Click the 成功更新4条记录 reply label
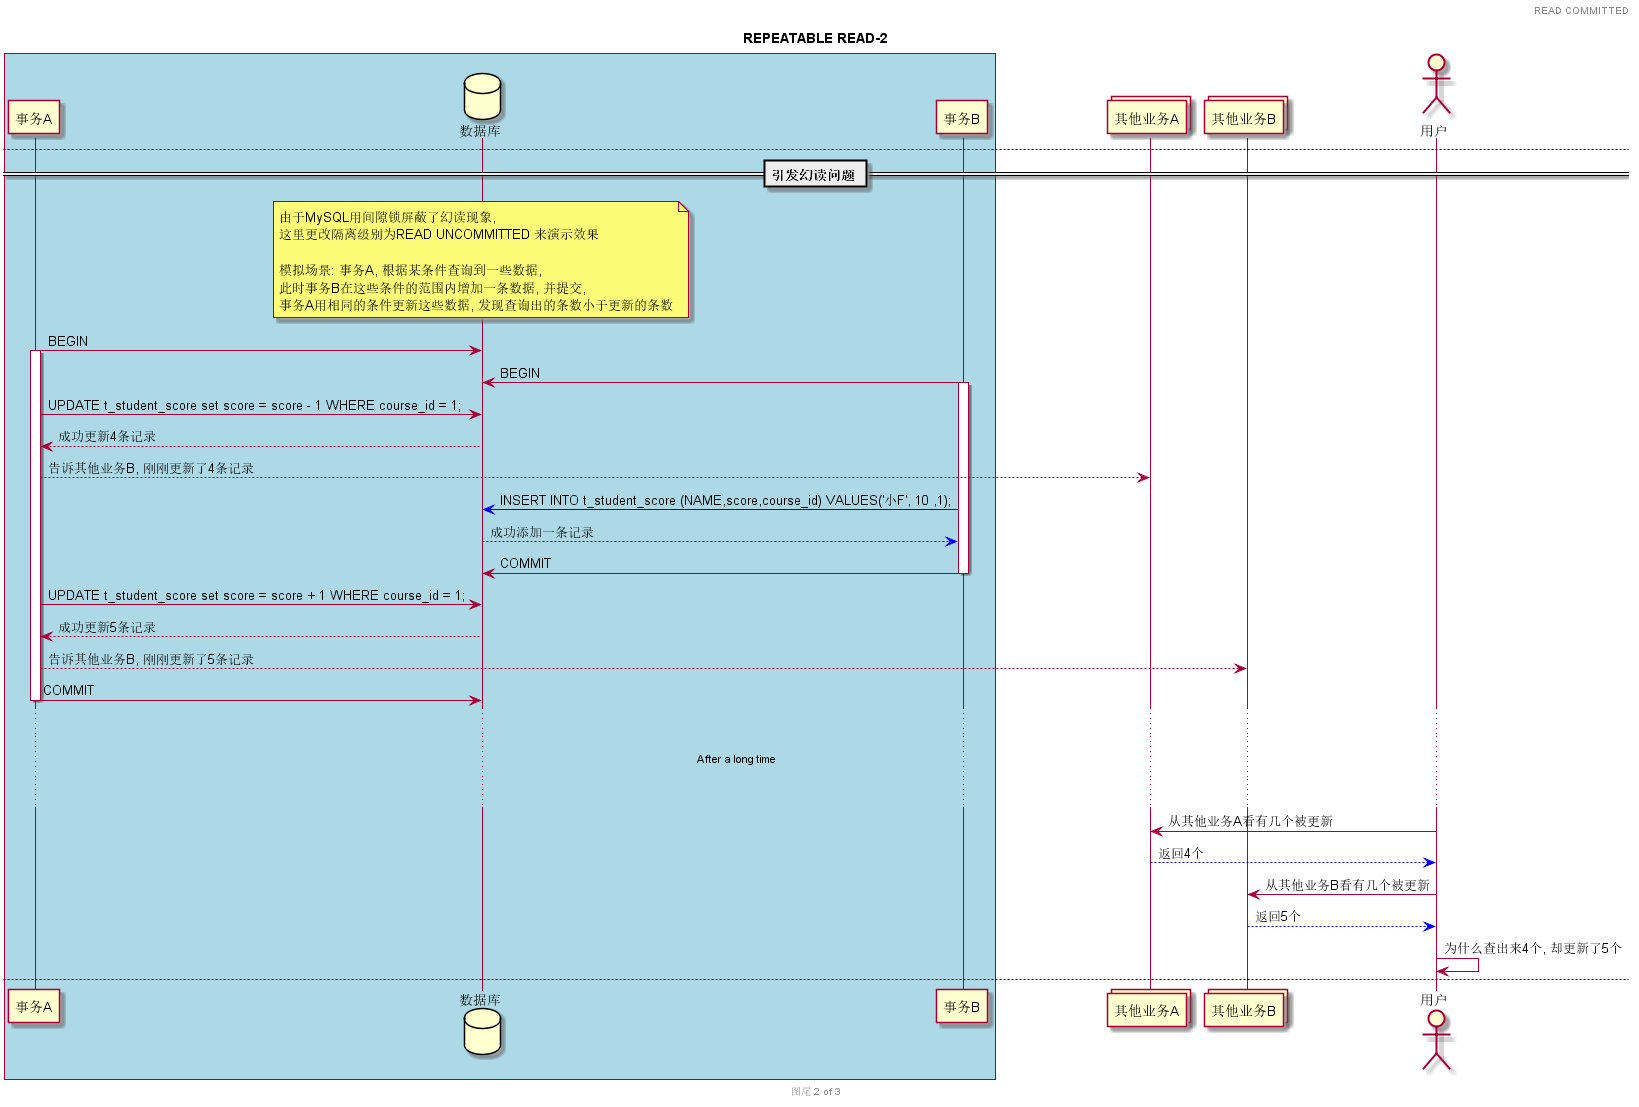 [107, 437]
